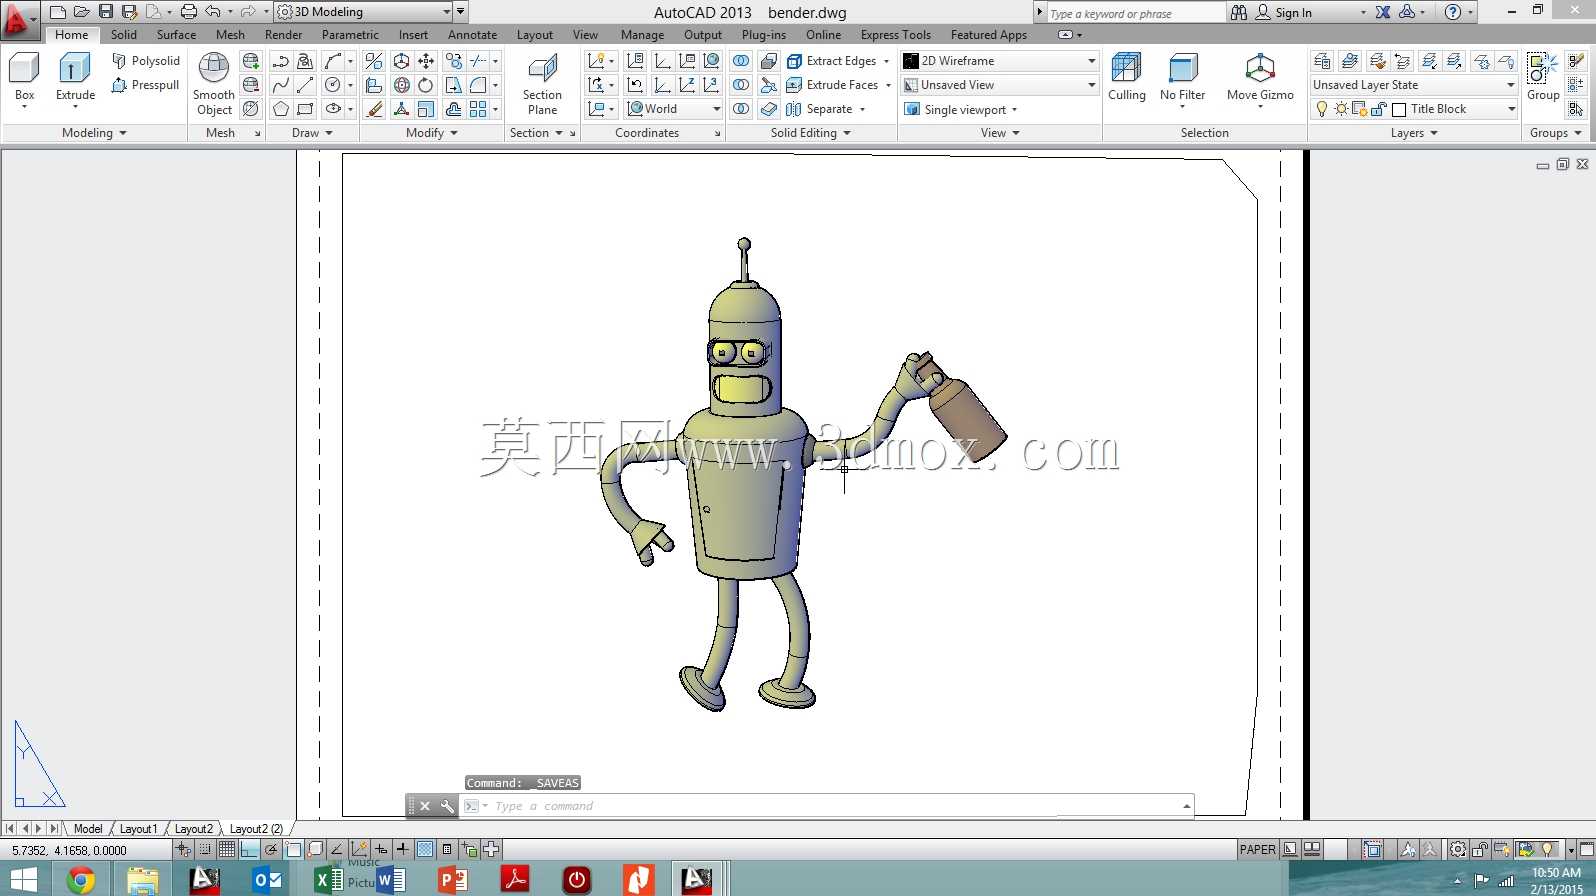Screen dimensions: 1596x896
Task: Open the Layer Properties icon
Action: (1322, 61)
